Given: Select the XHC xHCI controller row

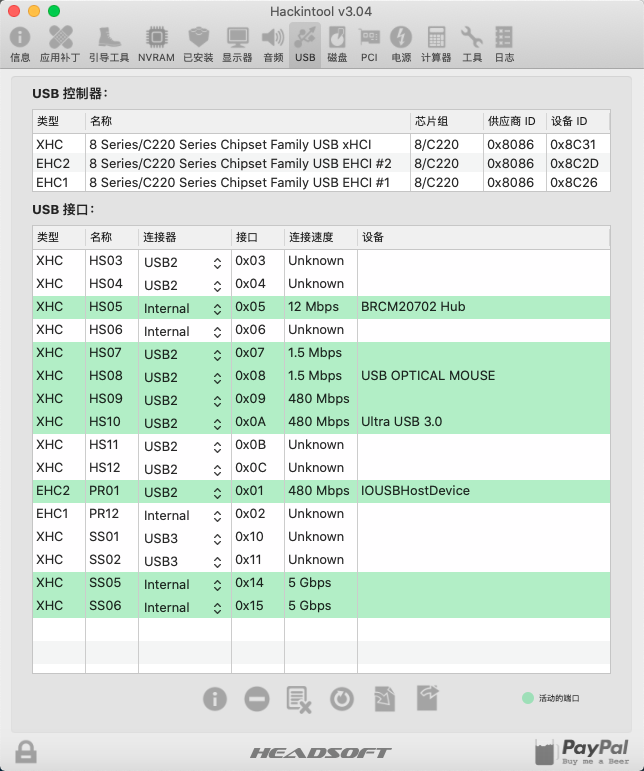Looking at the screenshot, I should pos(322,145).
